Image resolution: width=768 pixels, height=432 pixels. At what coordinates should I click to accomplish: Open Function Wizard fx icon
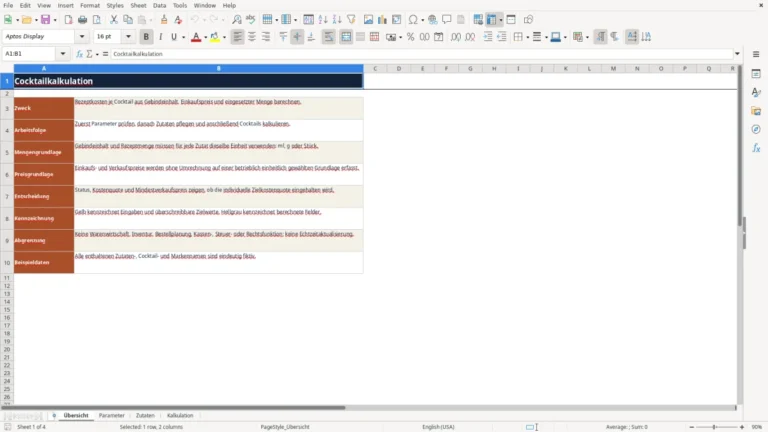coord(79,54)
